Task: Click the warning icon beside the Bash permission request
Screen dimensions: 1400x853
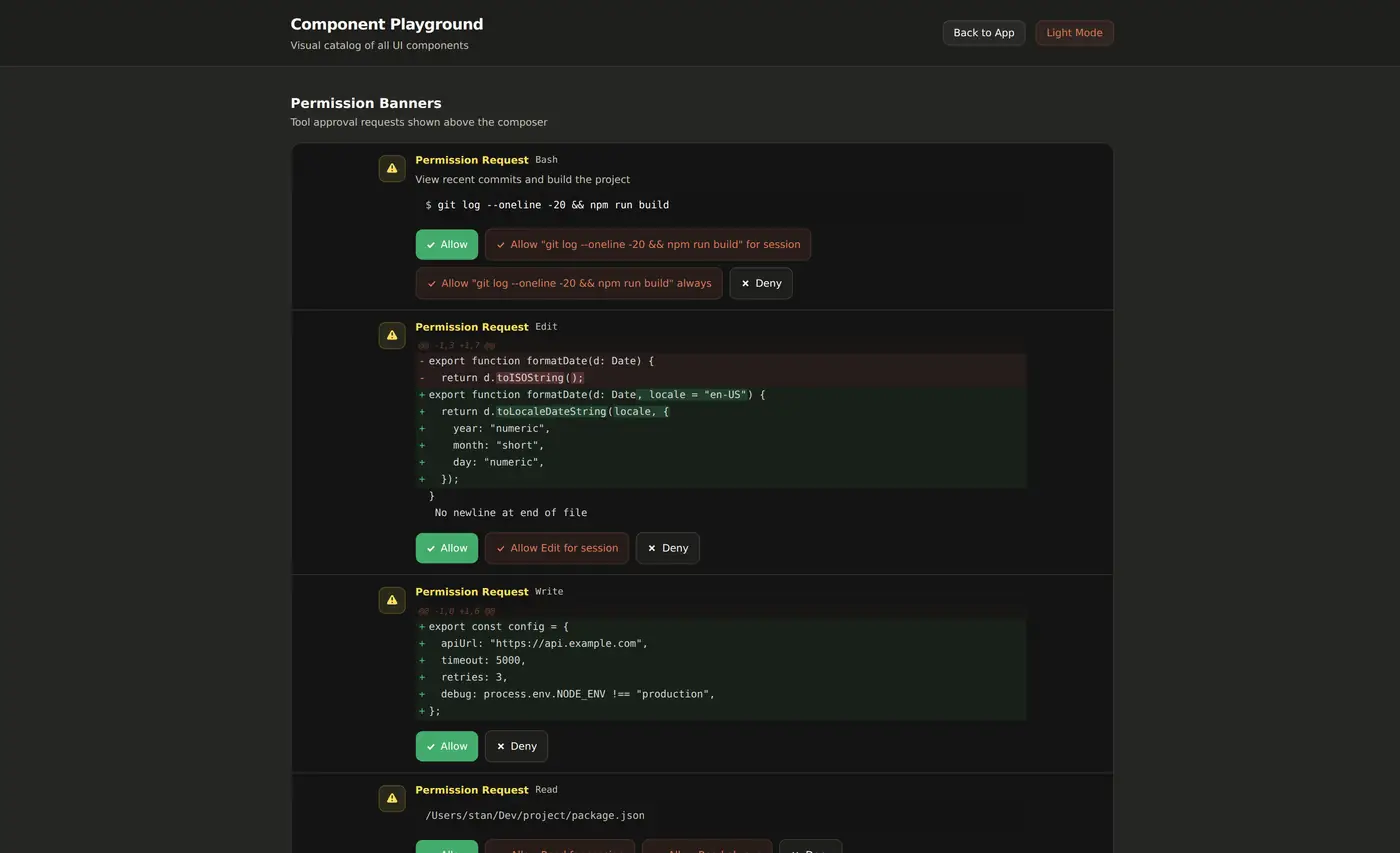Action: (392, 169)
